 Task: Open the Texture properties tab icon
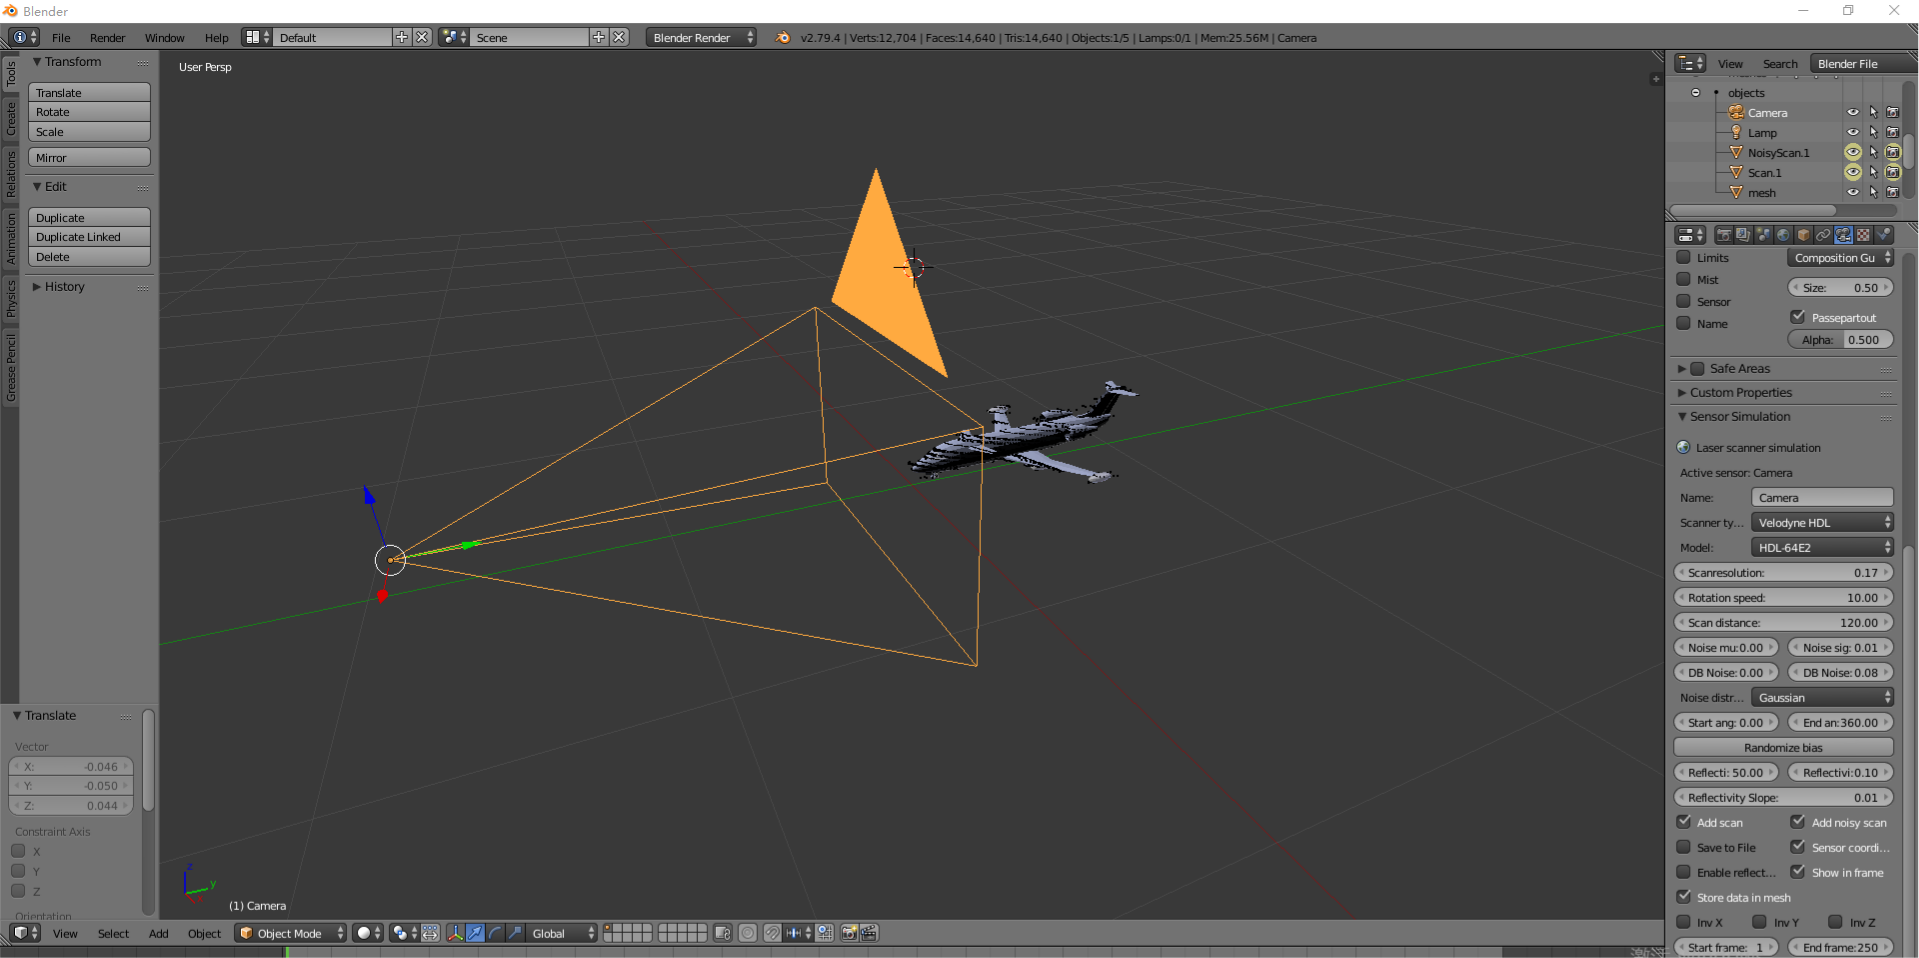tap(1863, 235)
